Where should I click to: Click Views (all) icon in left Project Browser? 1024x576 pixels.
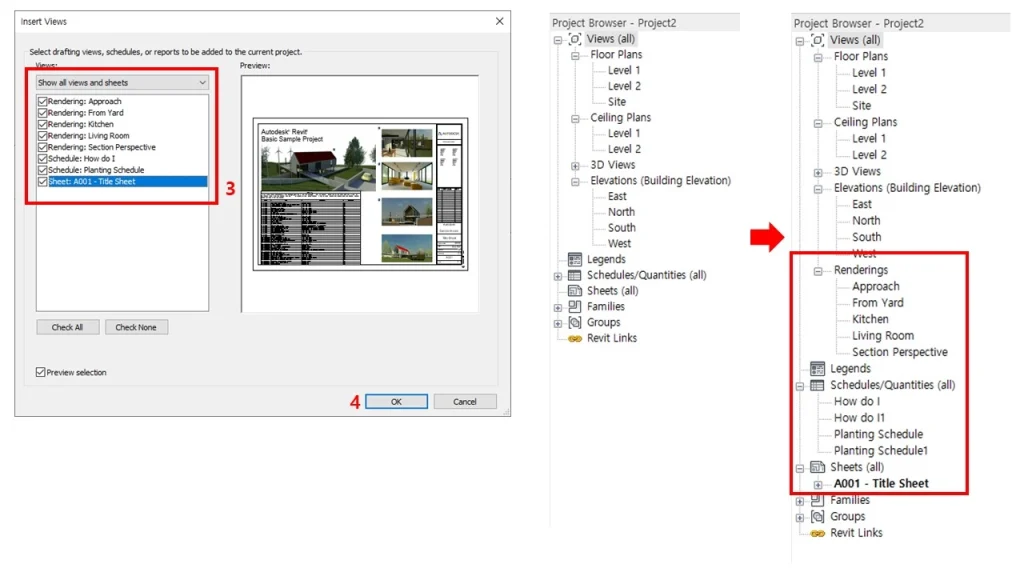click(x=575, y=39)
